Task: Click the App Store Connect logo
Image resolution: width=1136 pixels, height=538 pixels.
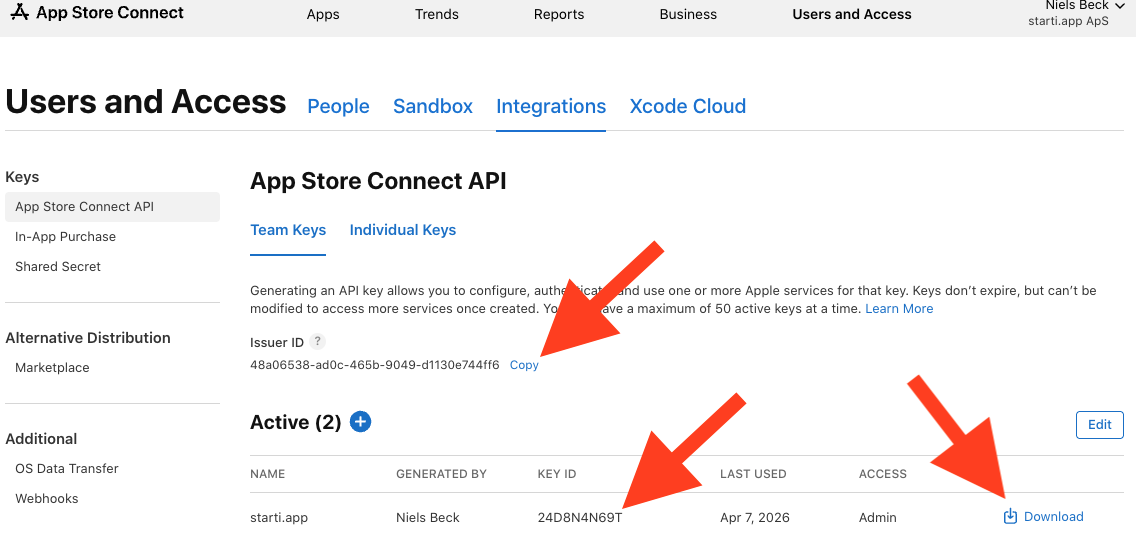Action: 98,13
